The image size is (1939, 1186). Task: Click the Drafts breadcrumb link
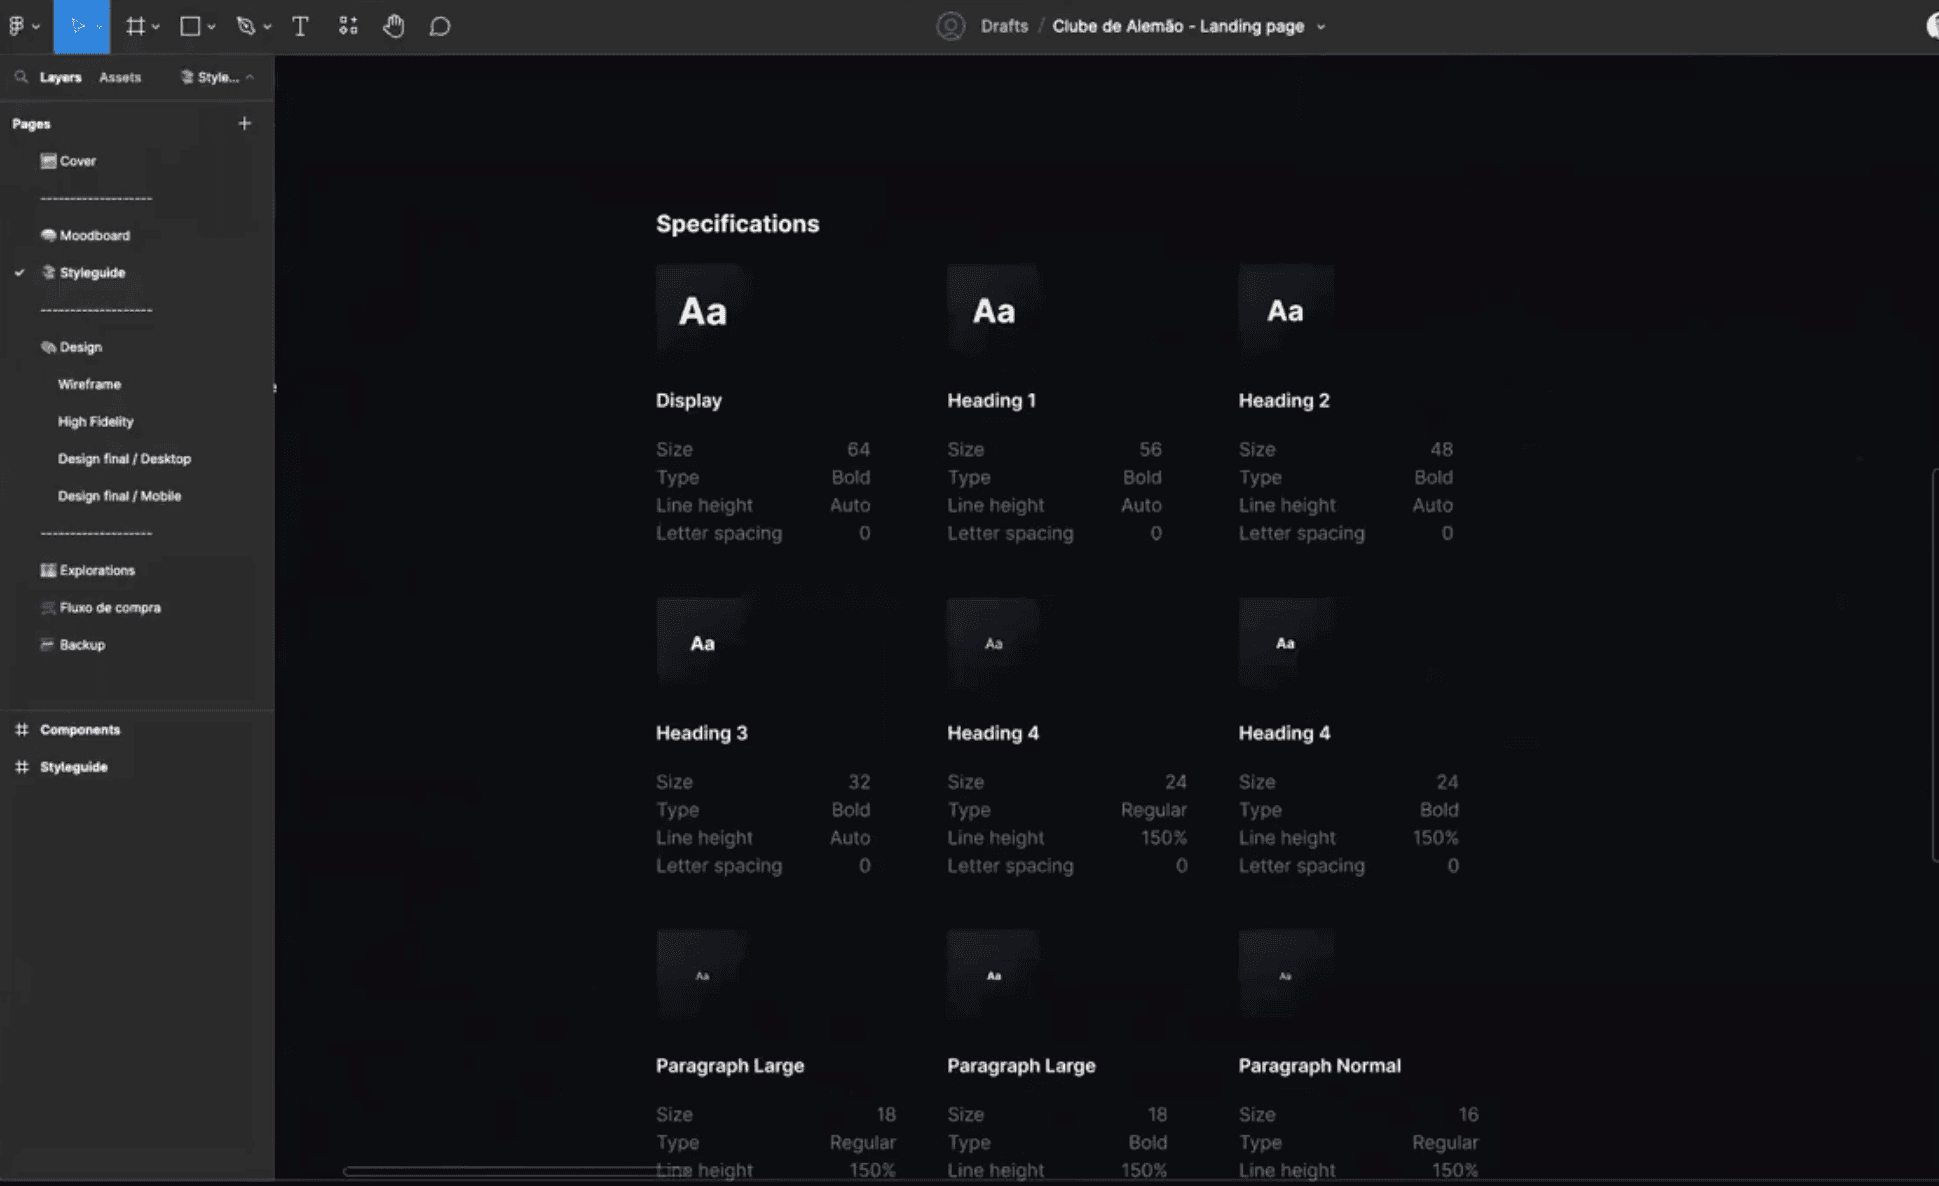point(1004,26)
